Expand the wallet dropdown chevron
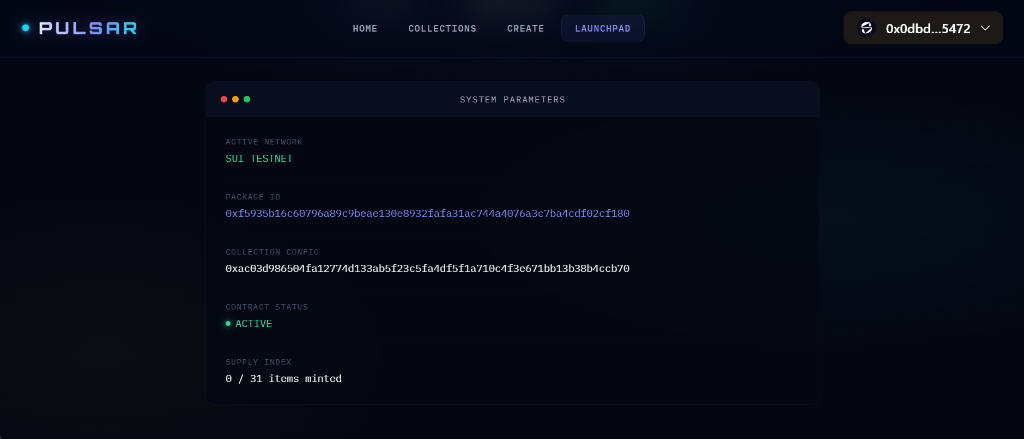1024x439 pixels. click(985, 28)
